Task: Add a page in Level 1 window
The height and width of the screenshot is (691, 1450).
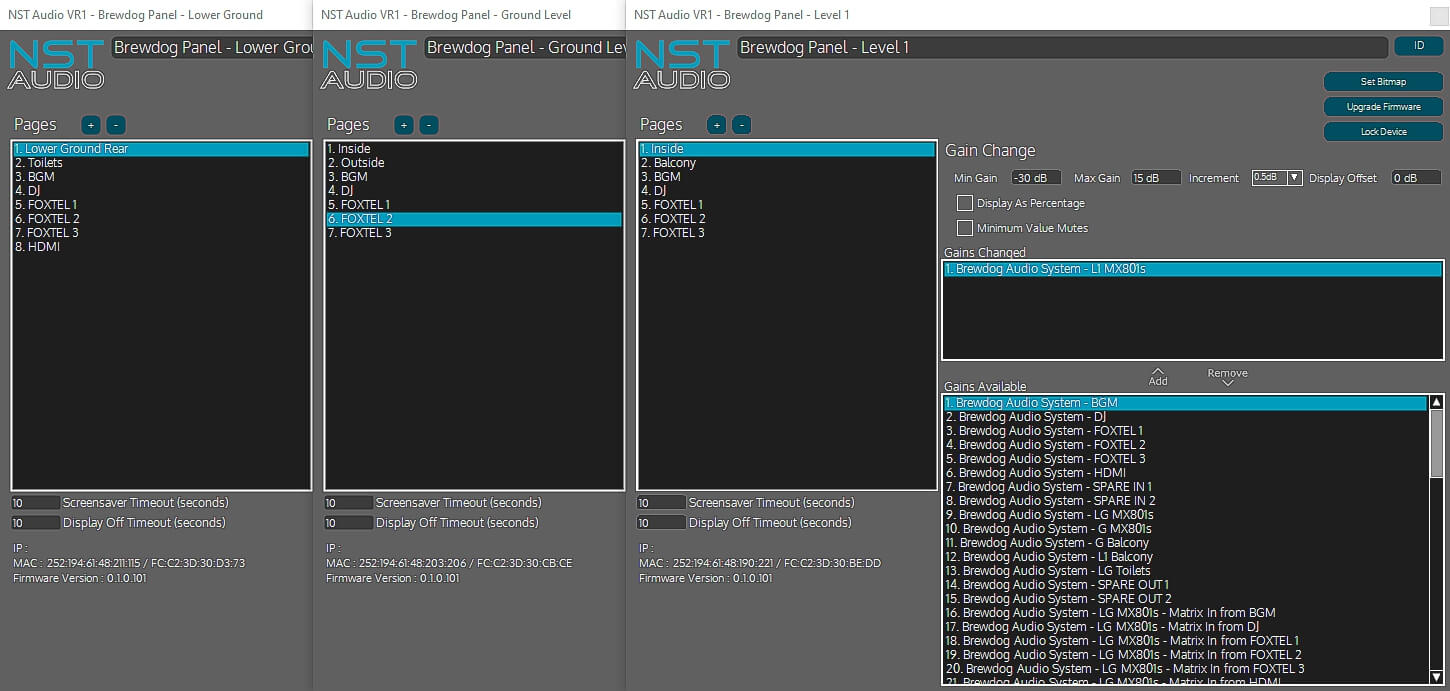Action: [x=717, y=125]
